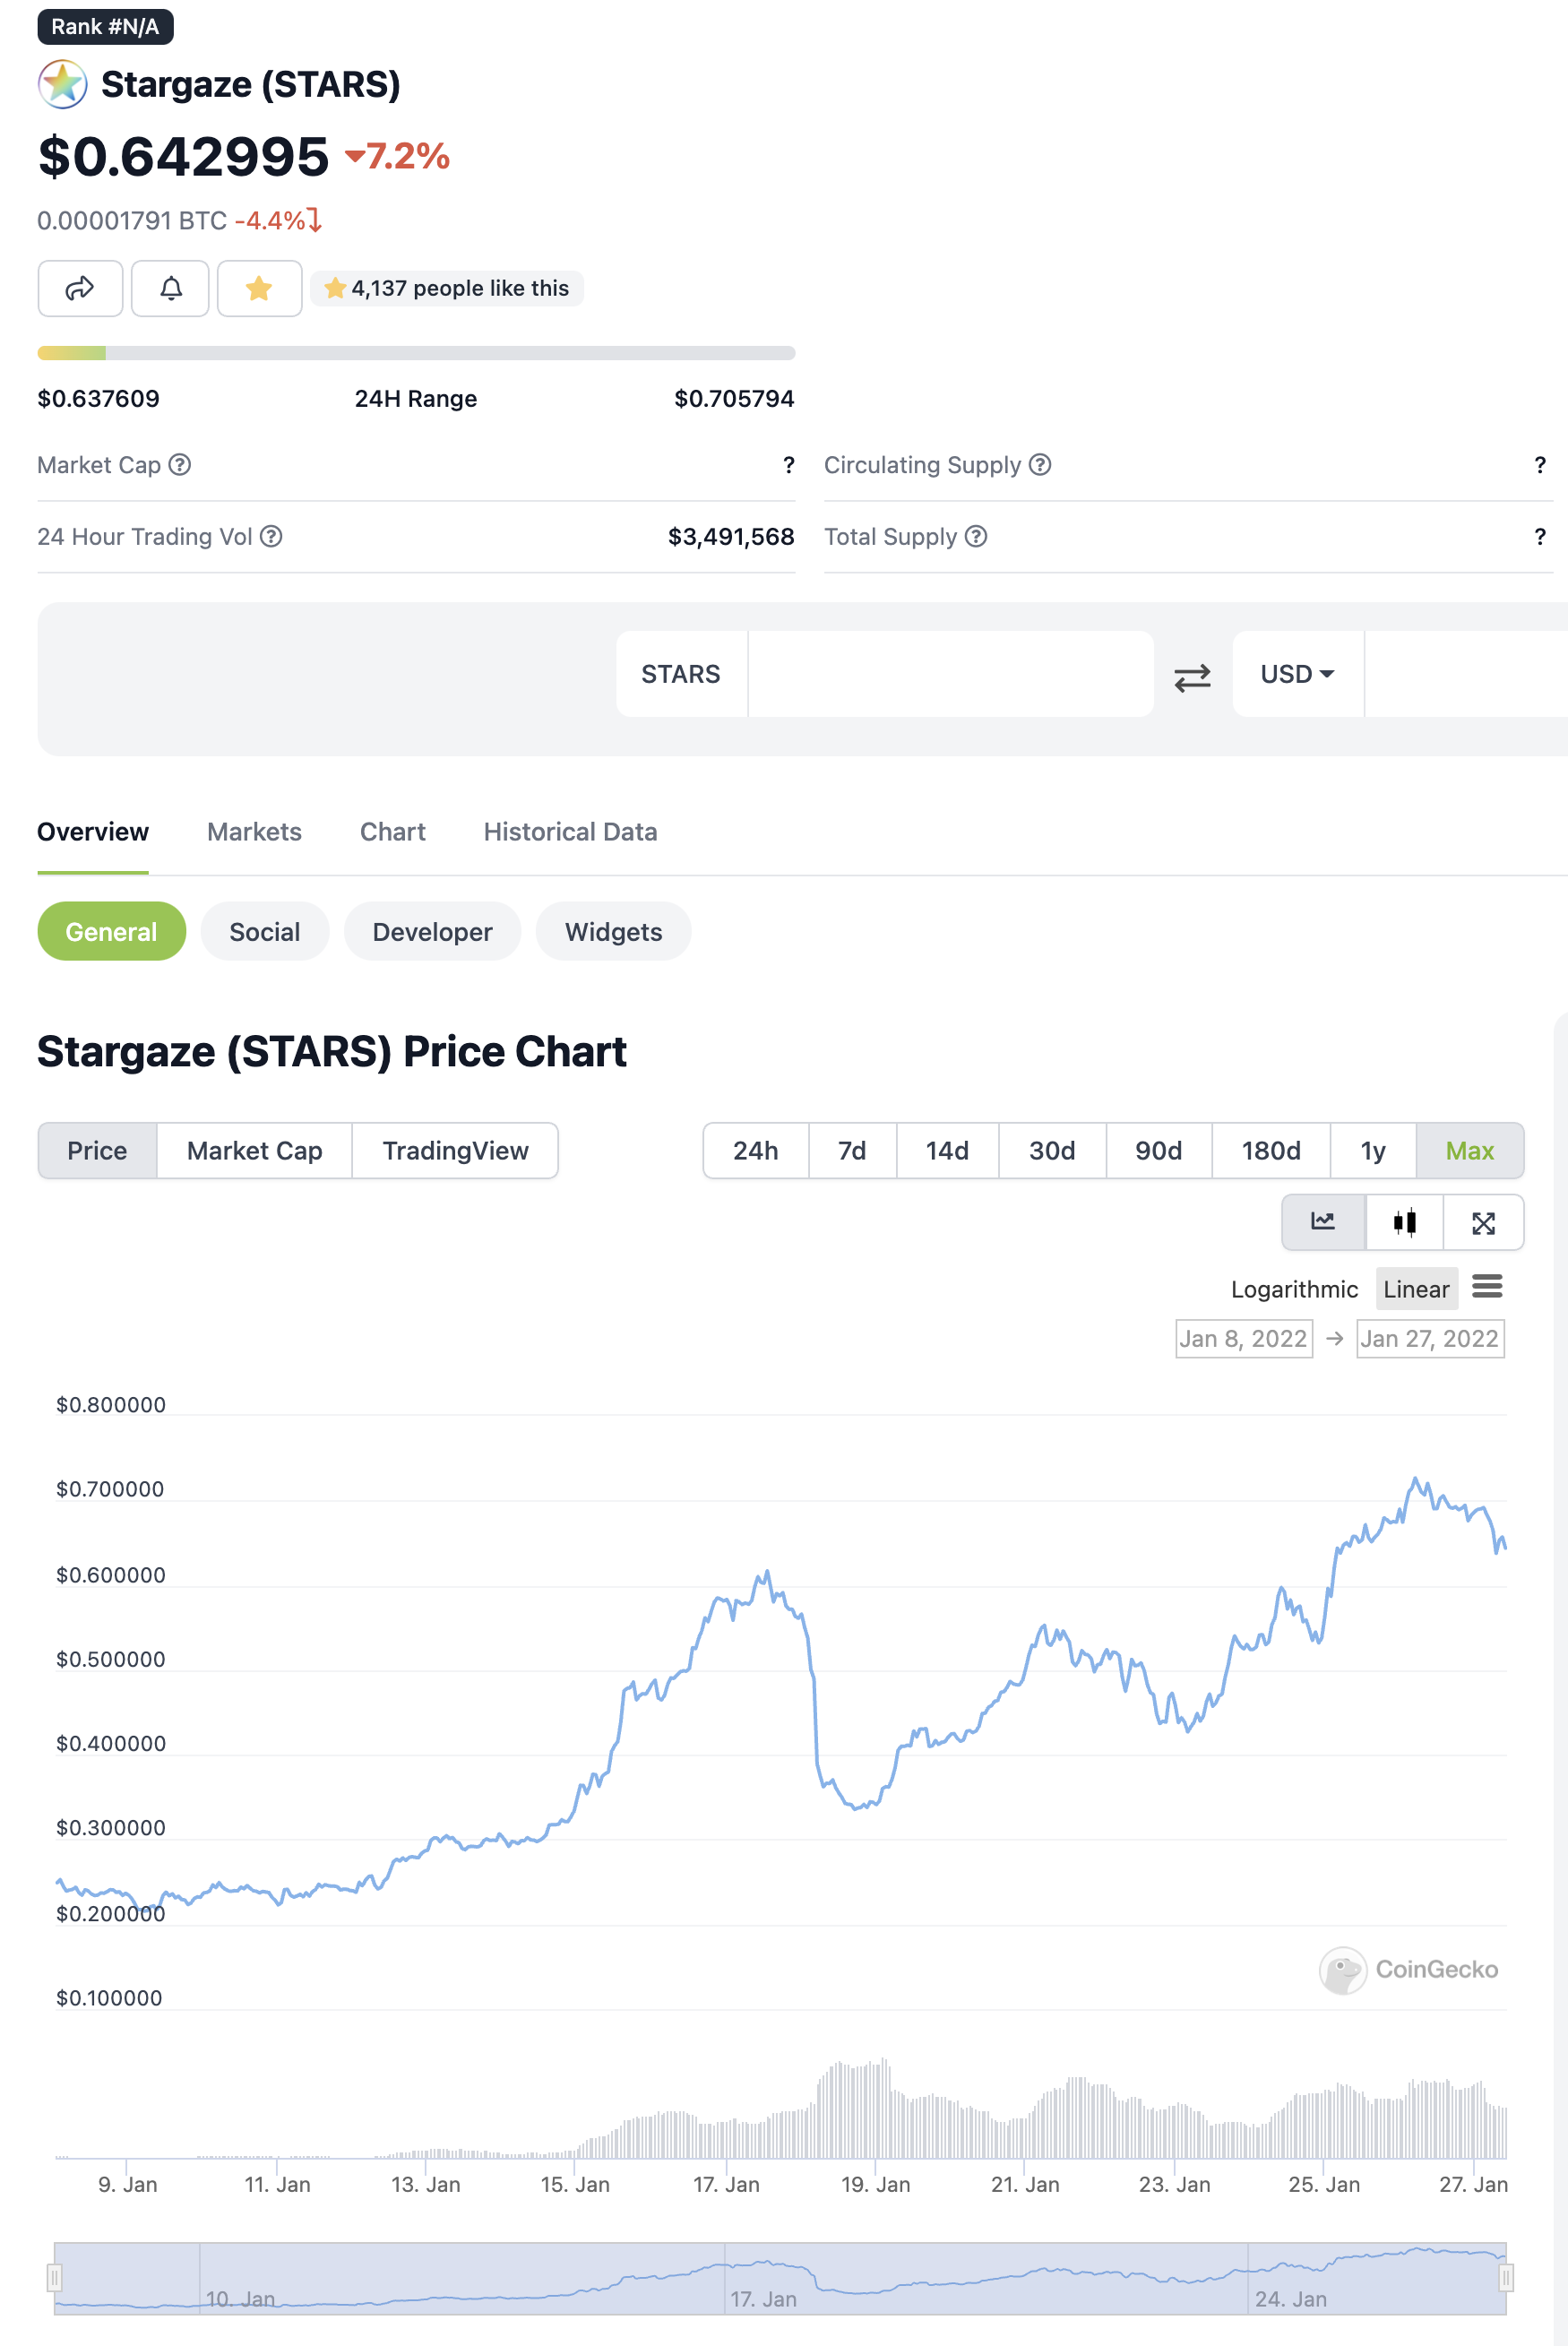This screenshot has height=2346, width=1568.
Task: Open the chart hamburger menu
Action: click(1487, 1287)
